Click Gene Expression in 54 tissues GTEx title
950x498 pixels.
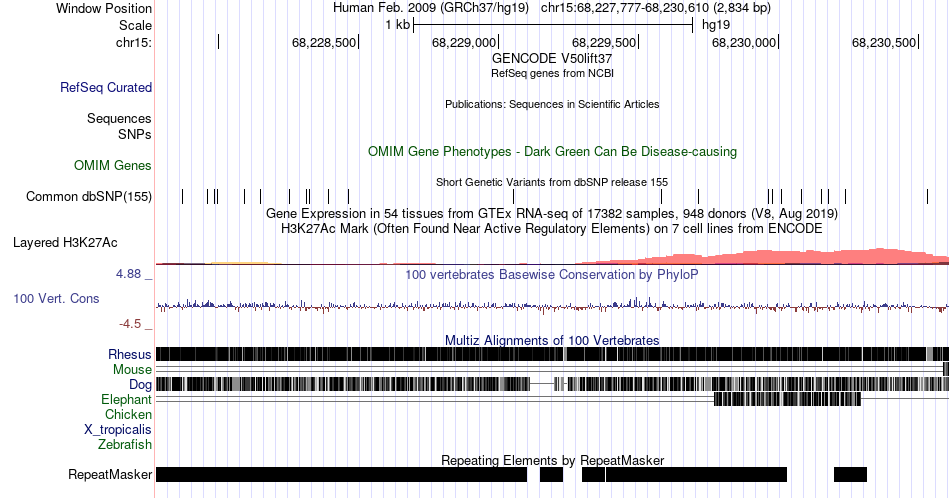[x=552, y=214]
